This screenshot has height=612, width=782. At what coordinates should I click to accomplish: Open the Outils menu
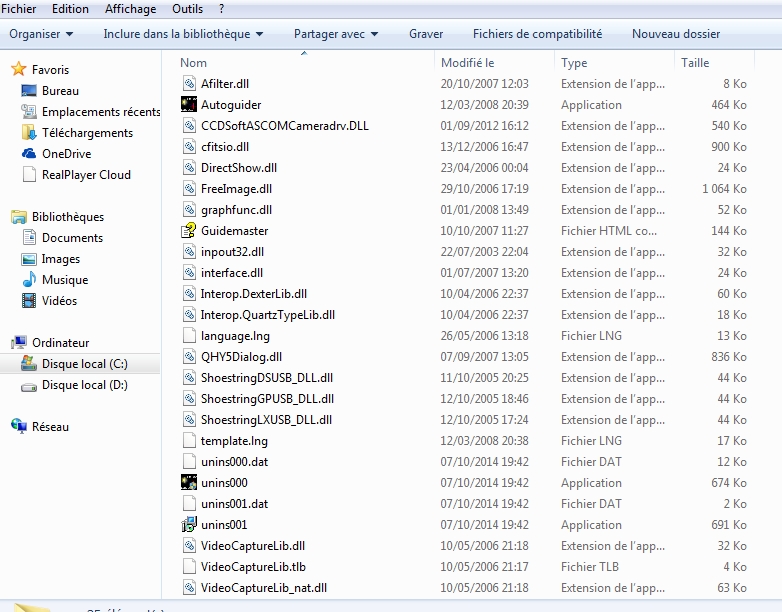pyautogui.click(x=187, y=8)
